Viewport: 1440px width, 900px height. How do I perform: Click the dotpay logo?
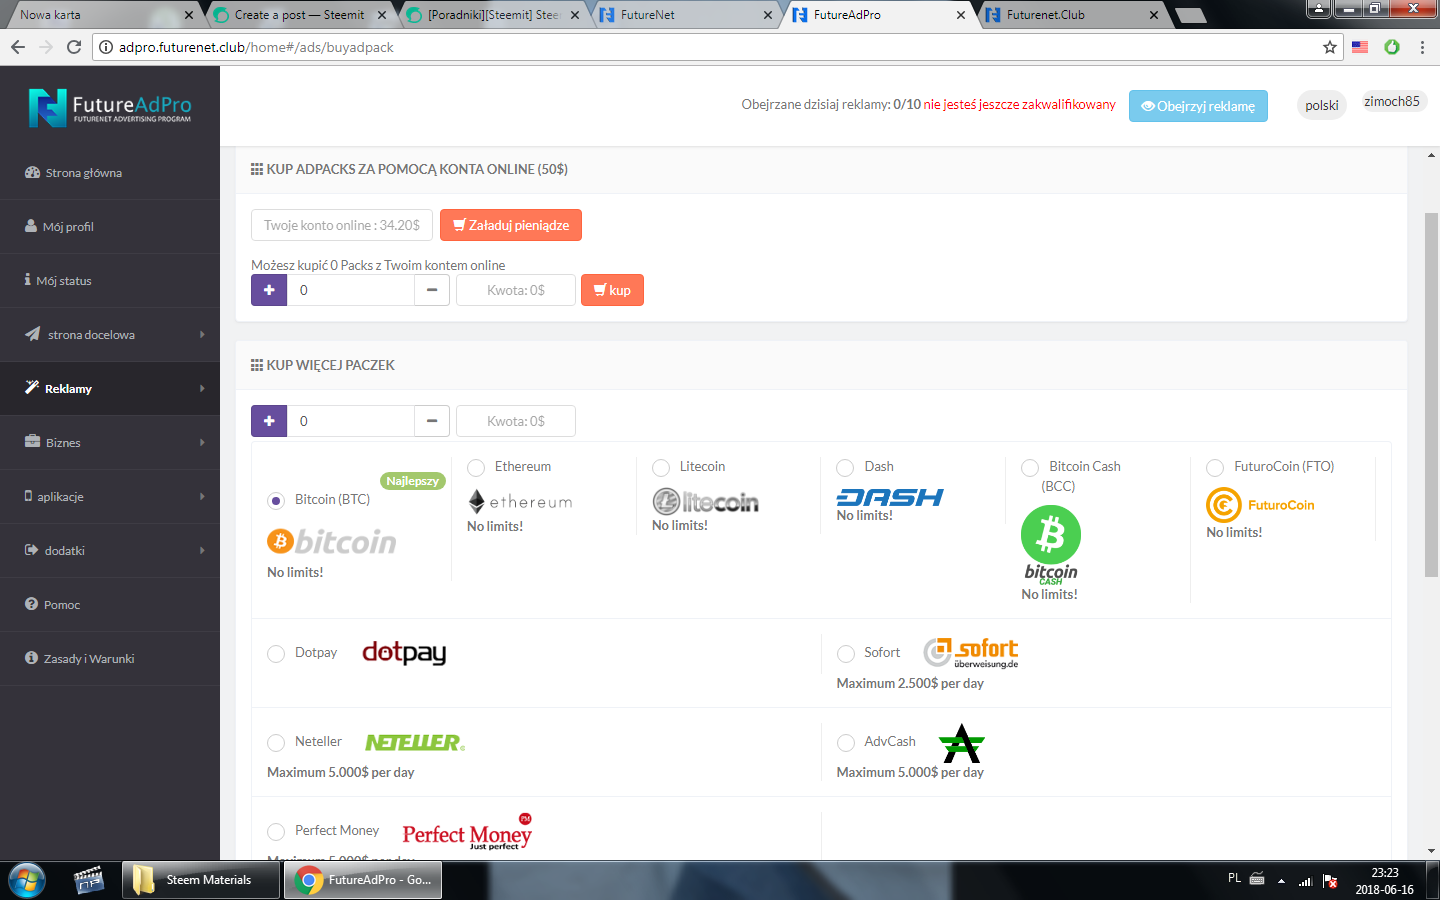pos(404,653)
